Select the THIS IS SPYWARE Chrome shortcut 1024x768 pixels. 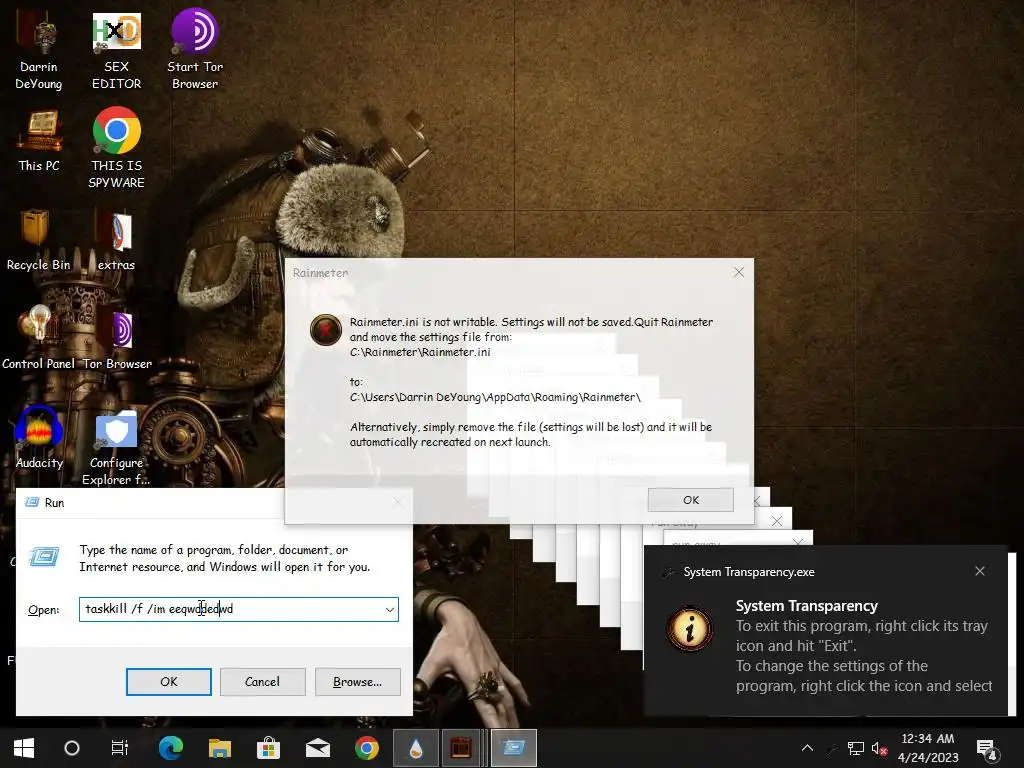[x=116, y=149]
